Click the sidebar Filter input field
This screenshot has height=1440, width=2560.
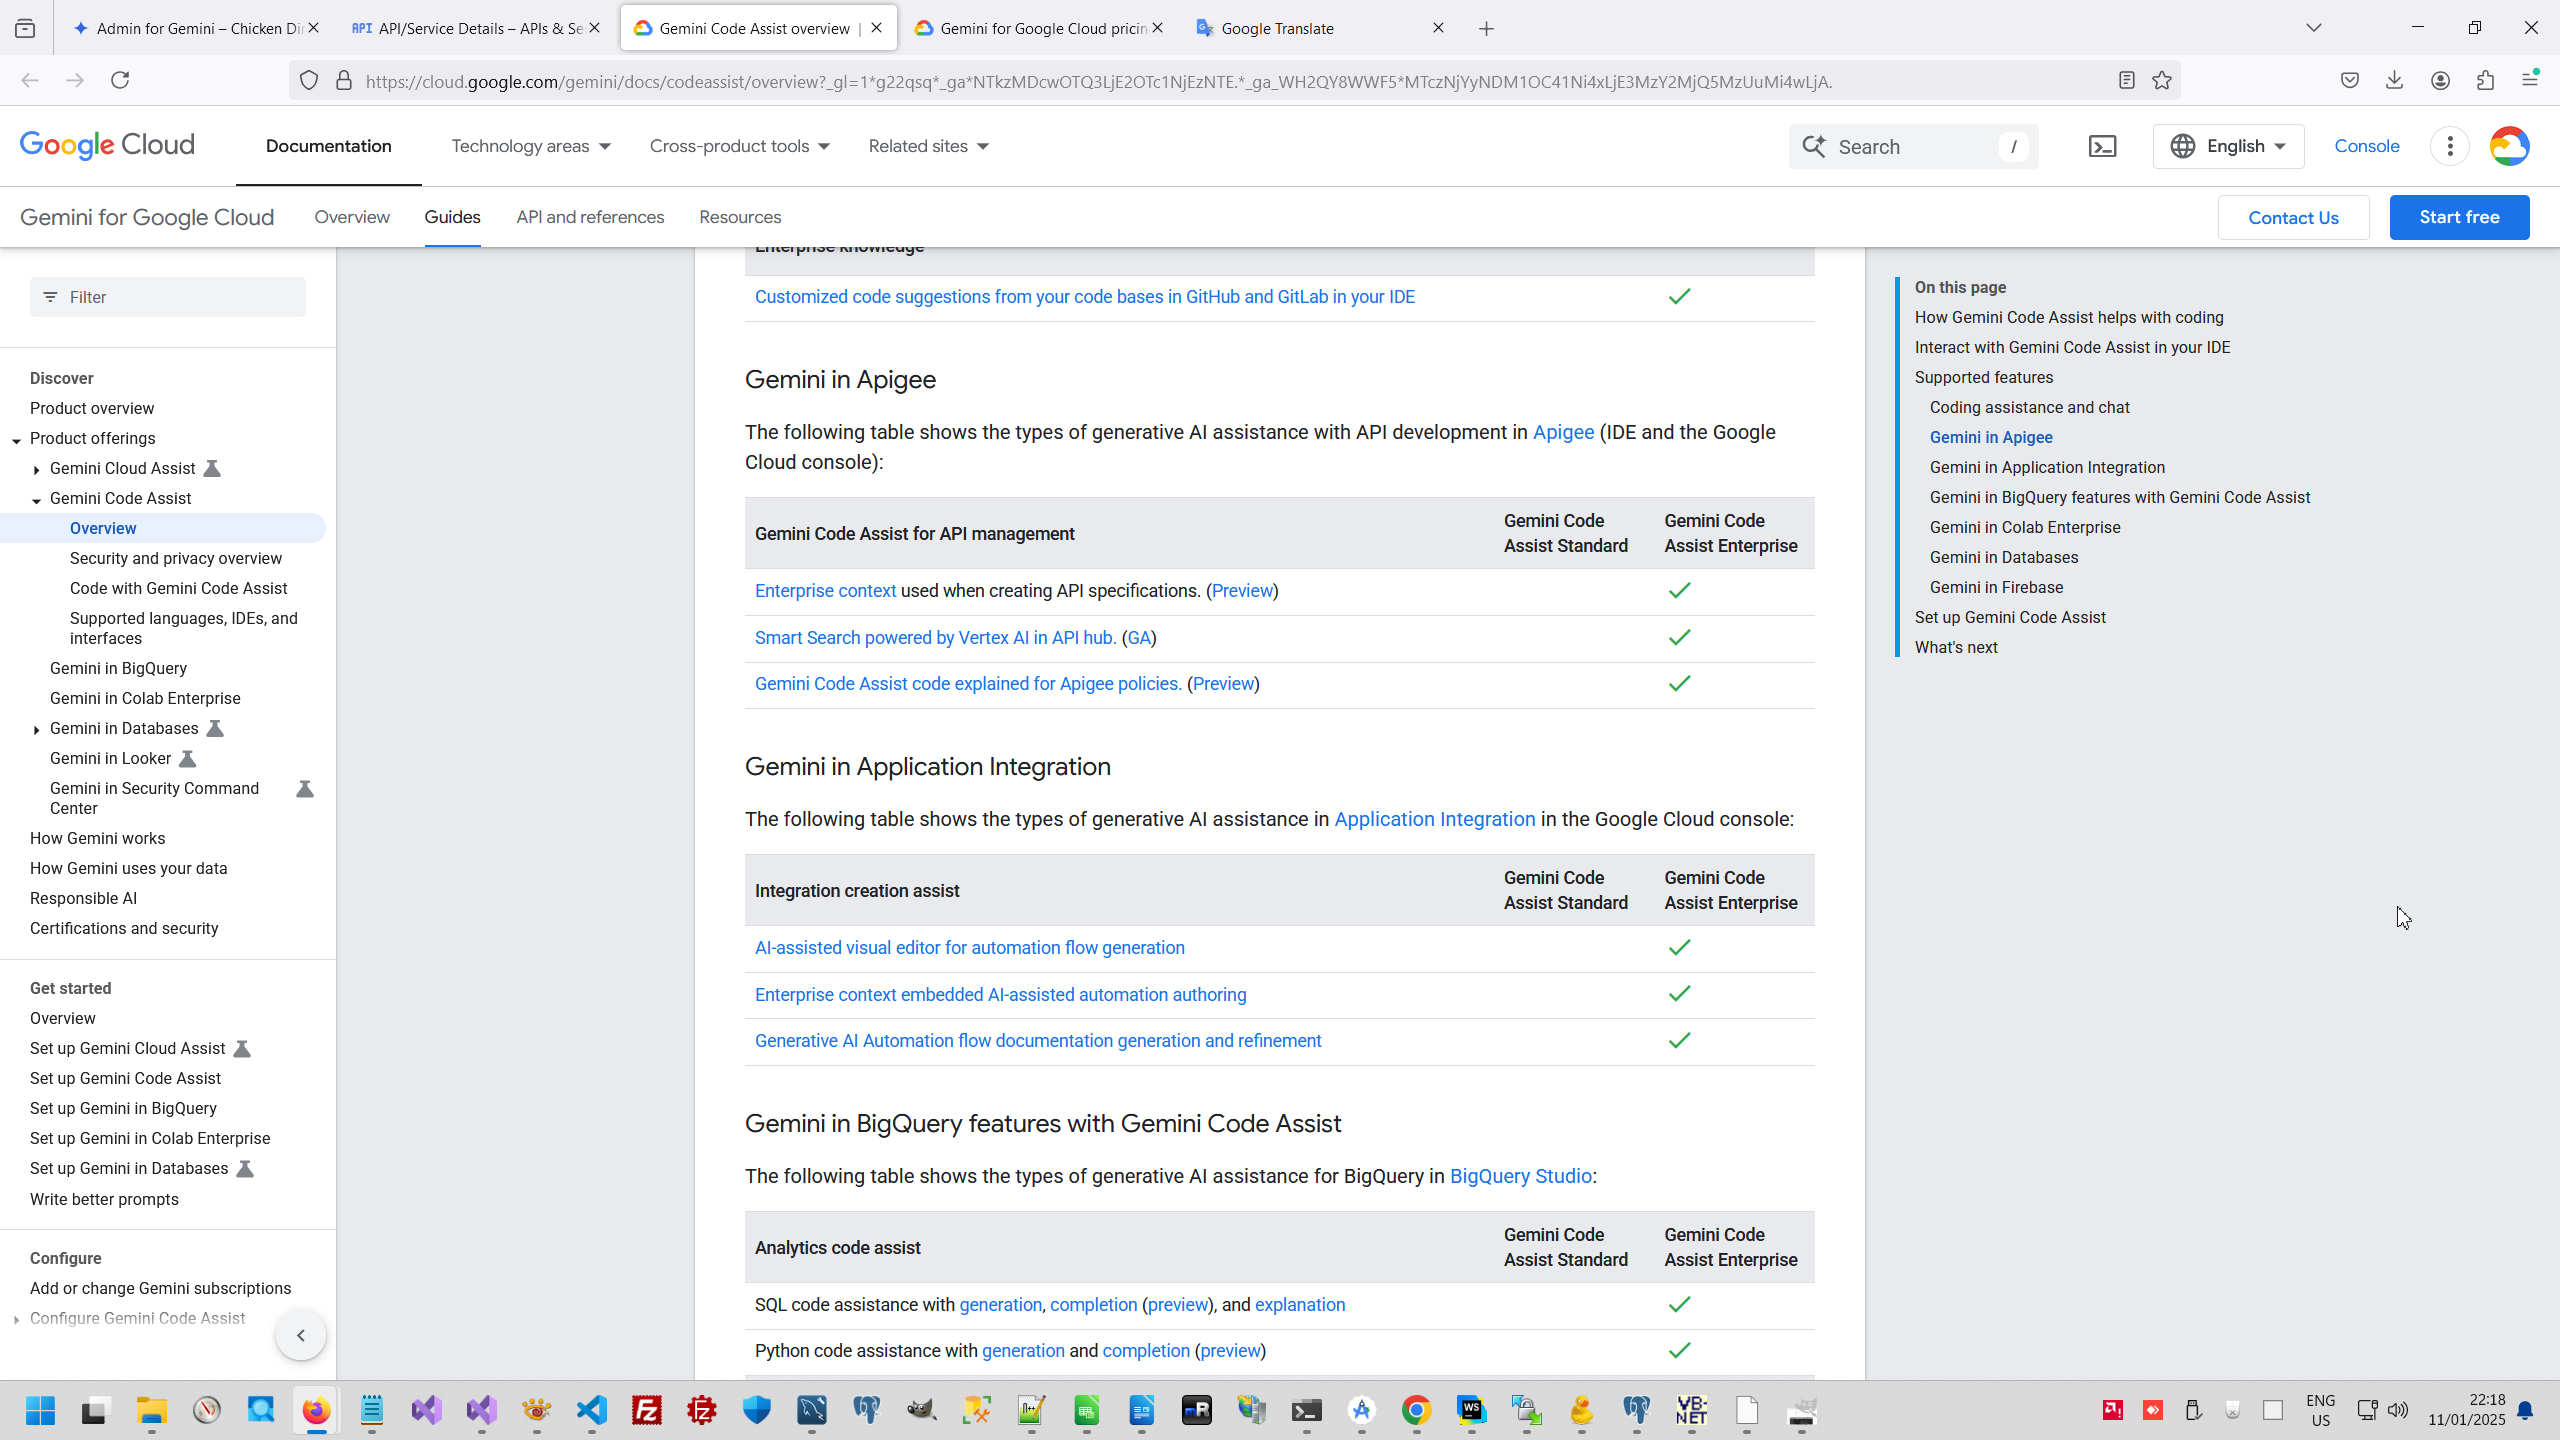click(x=180, y=297)
